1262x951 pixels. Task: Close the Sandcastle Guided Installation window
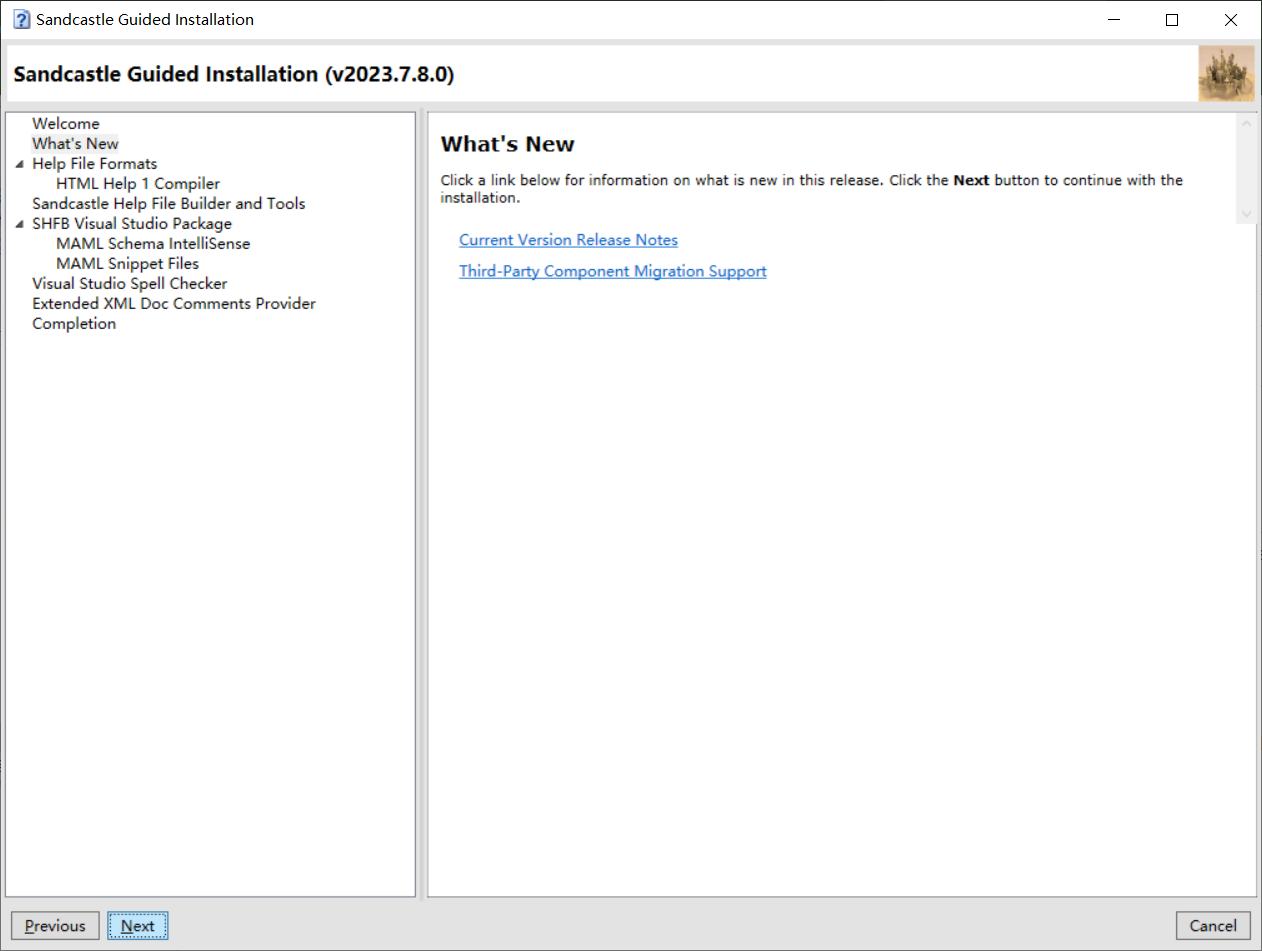tap(1231, 20)
